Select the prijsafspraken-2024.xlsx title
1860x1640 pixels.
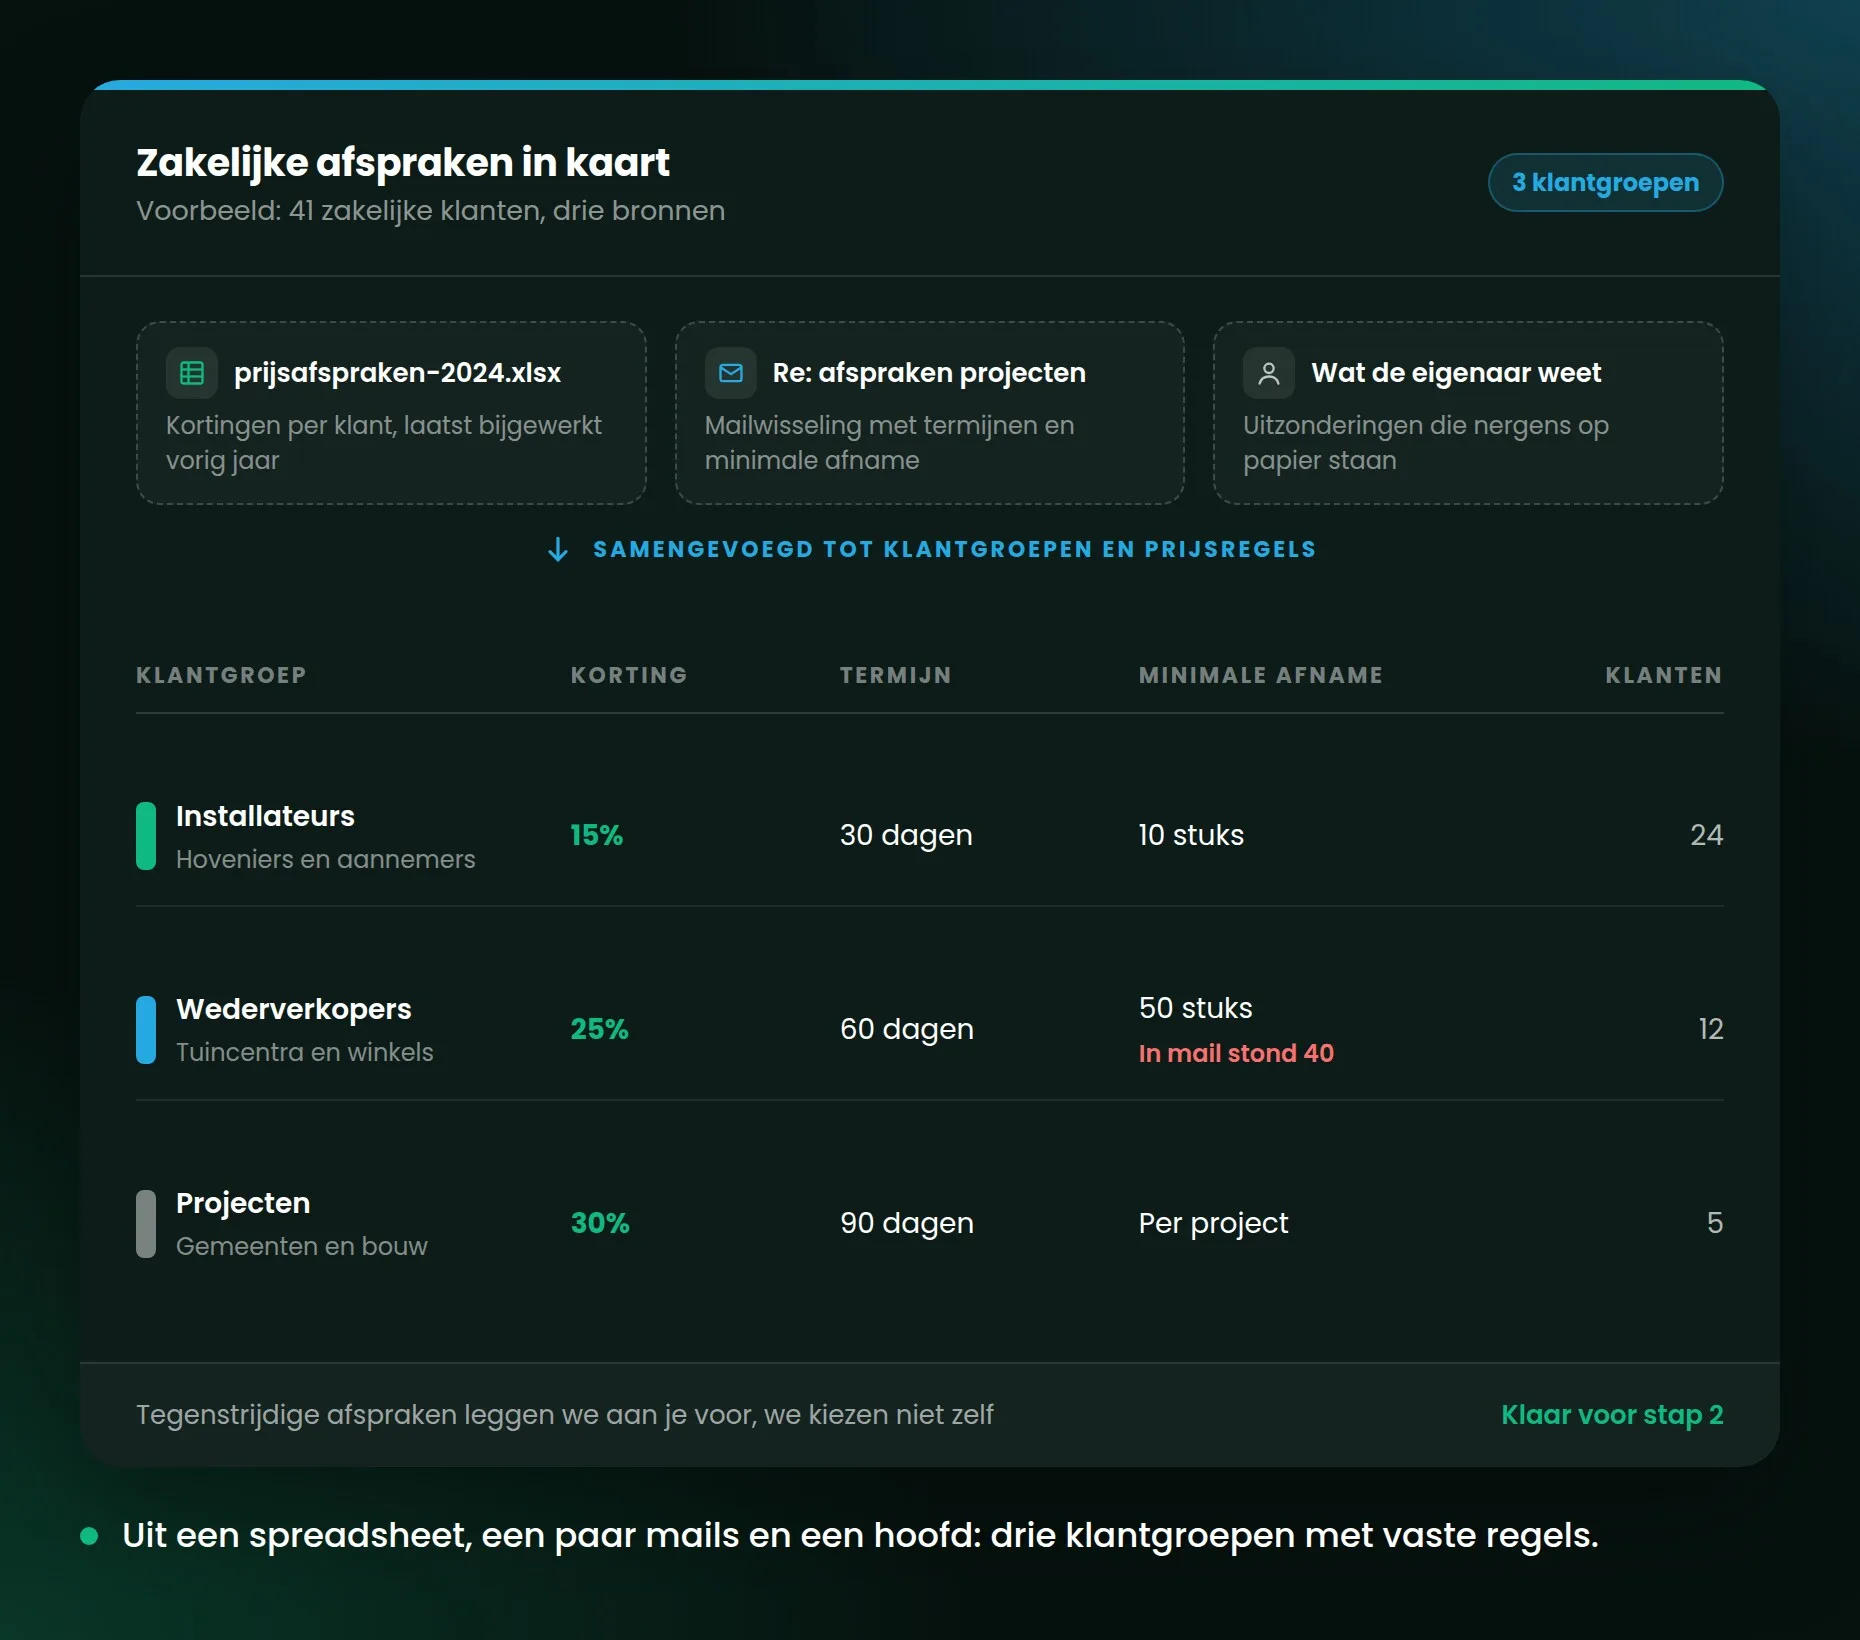(397, 373)
